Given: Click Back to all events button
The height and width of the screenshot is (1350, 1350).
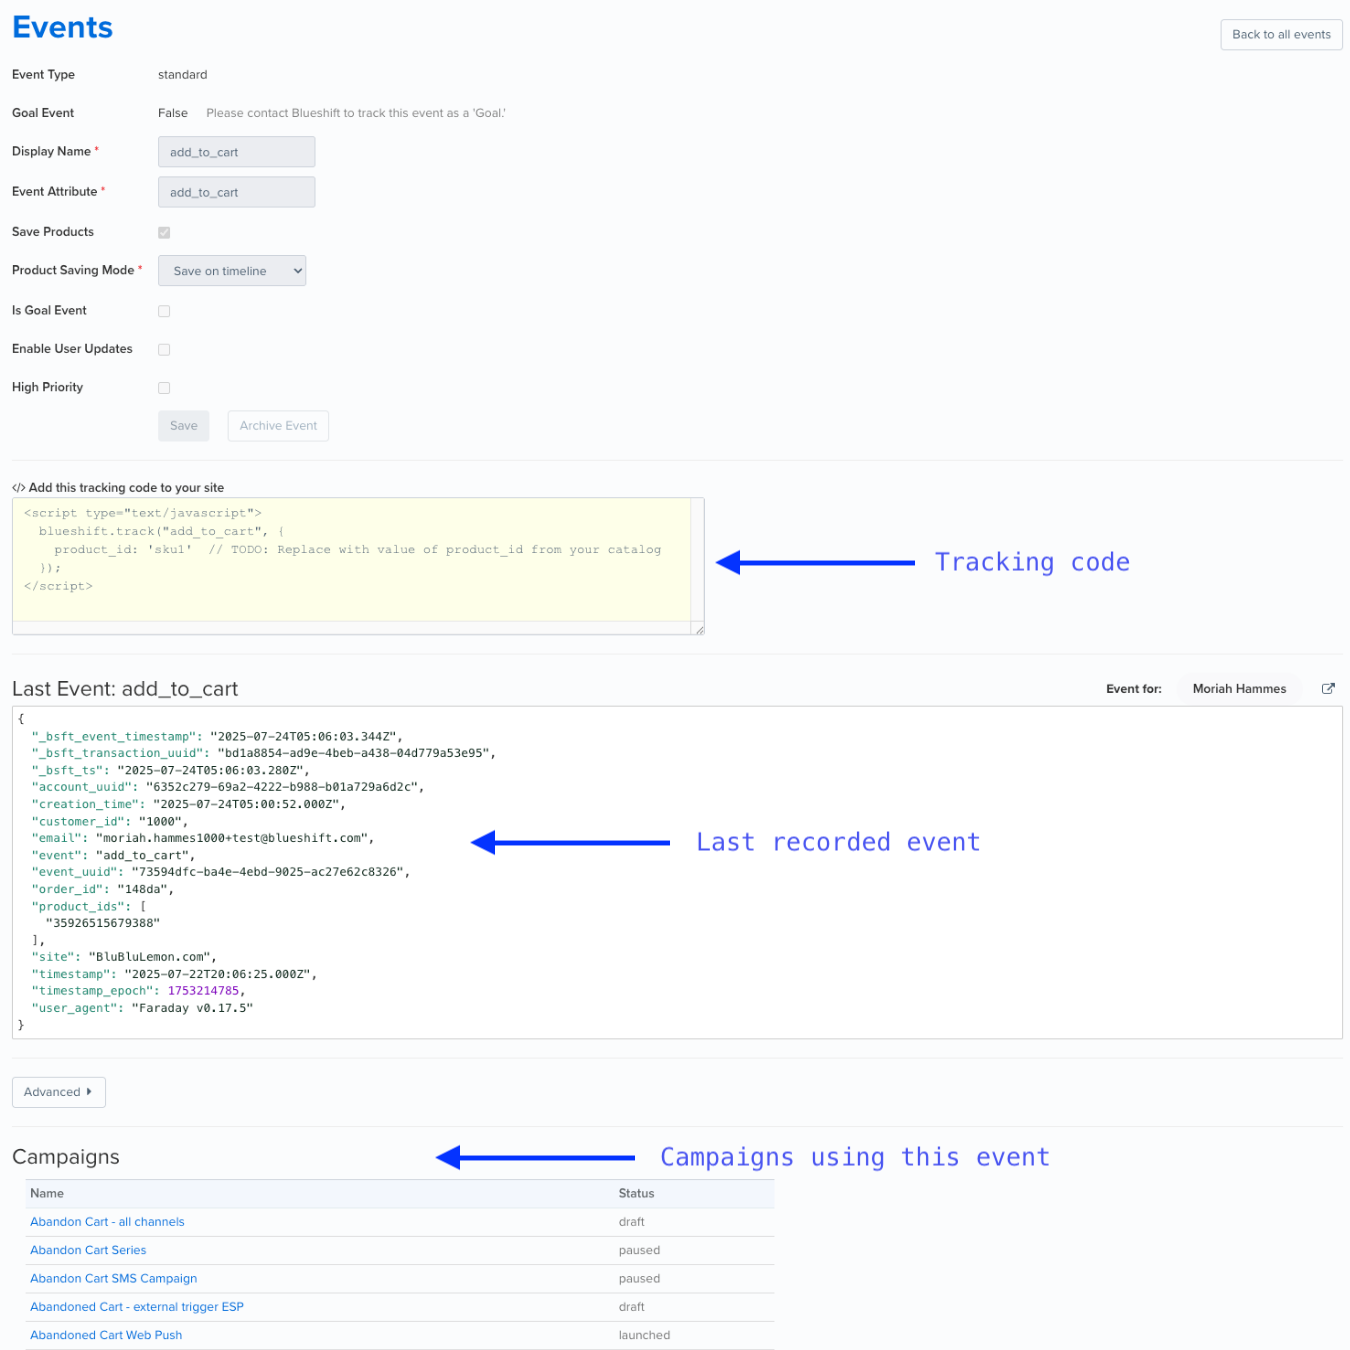Looking at the screenshot, I should pyautogui.click(x=1281, y=34).
